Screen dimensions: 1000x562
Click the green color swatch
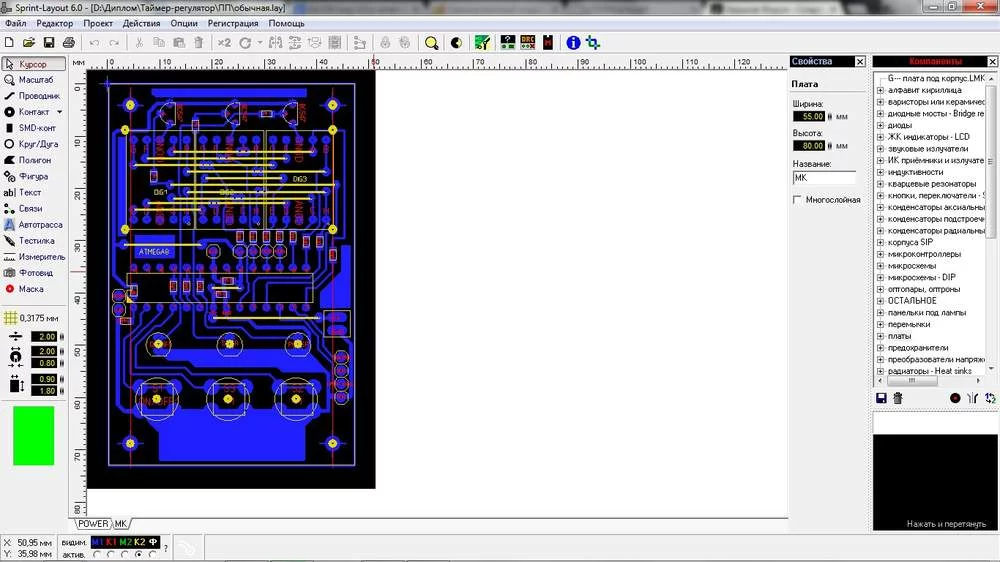coord(33,435)
